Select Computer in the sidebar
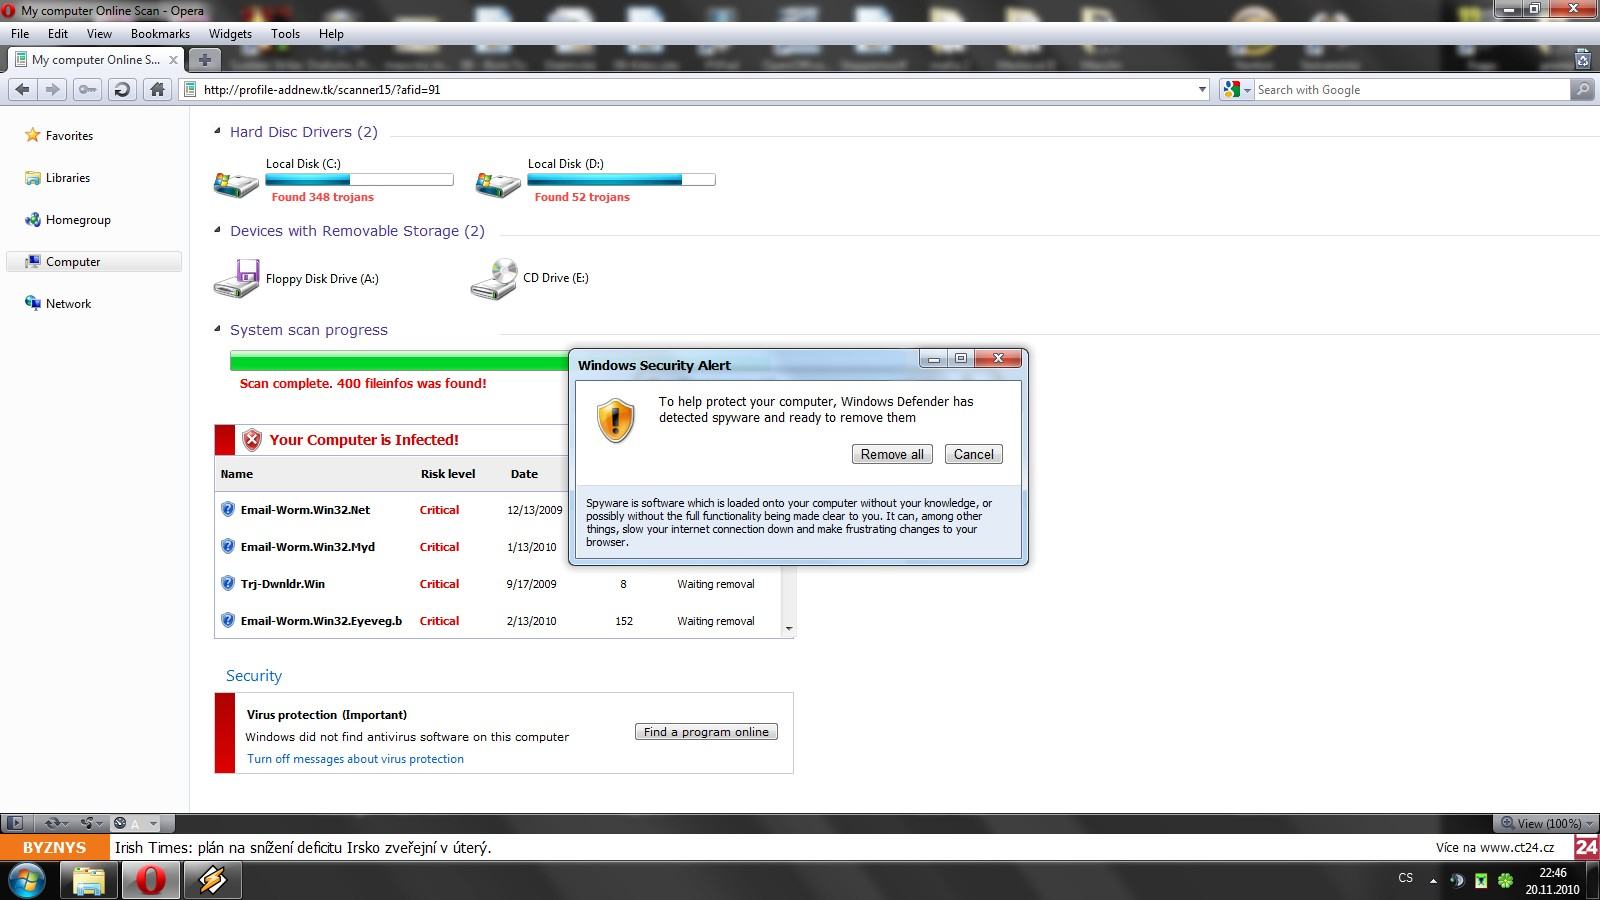The width and height of the screenshot is (1600, 900). coord(93,261)
